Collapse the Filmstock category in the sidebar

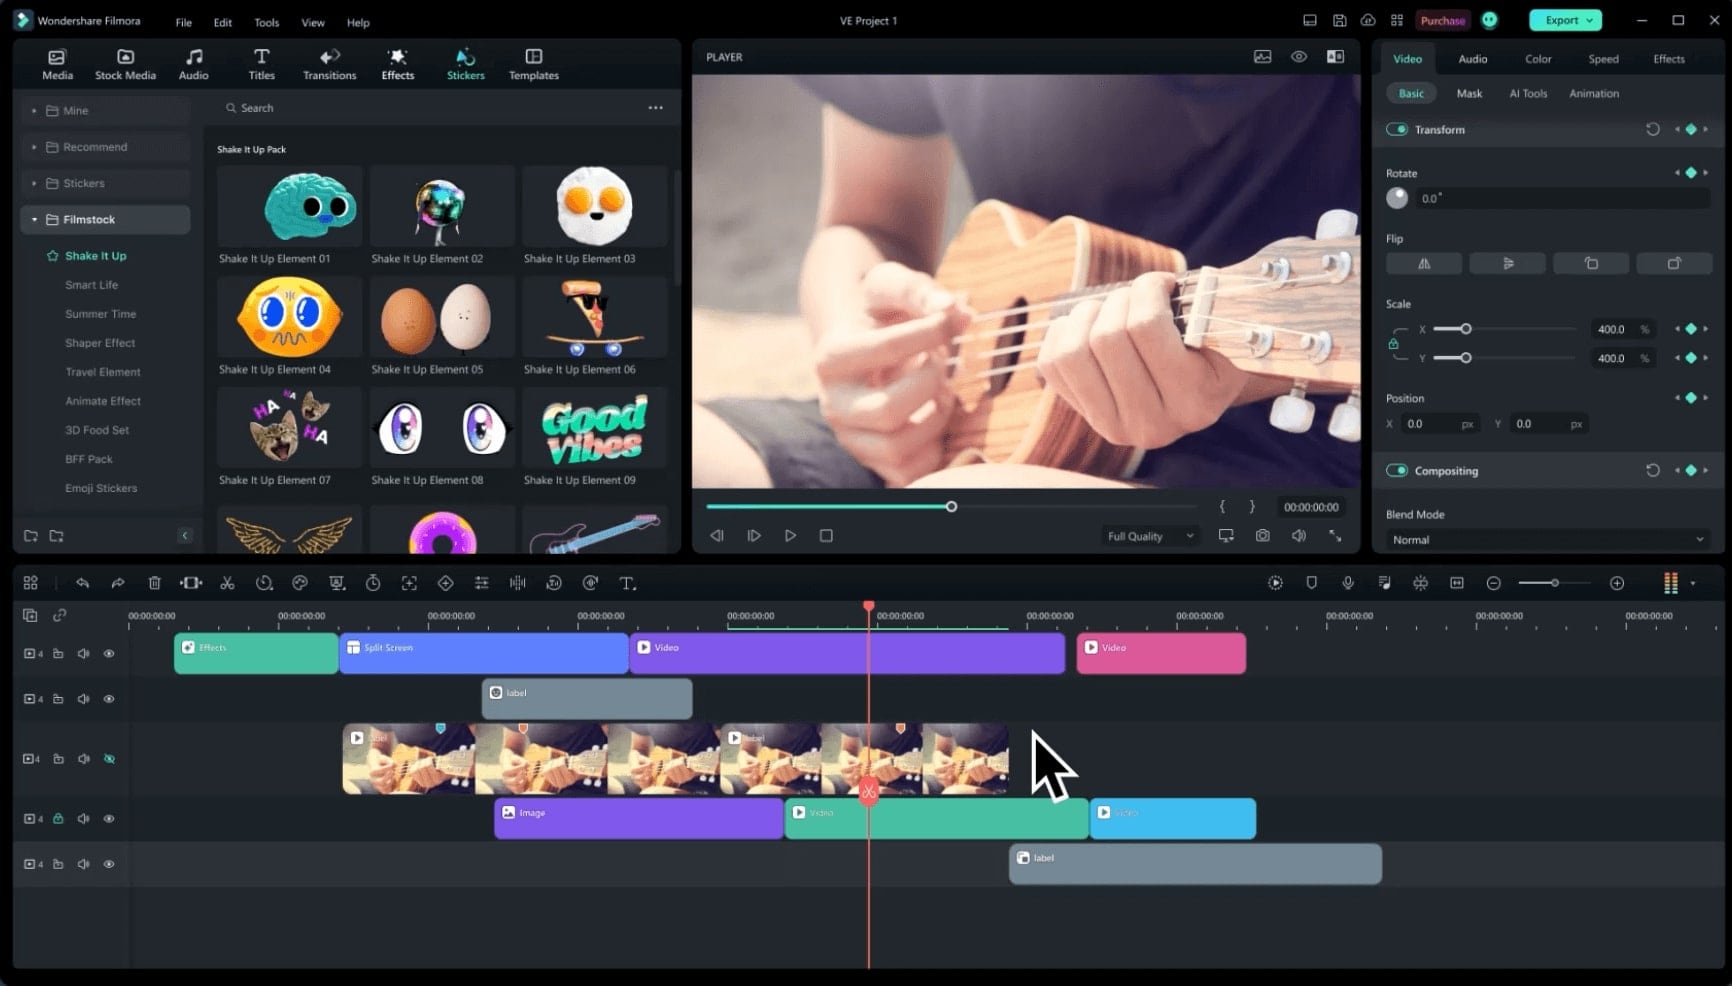click(x=35, y=219)
